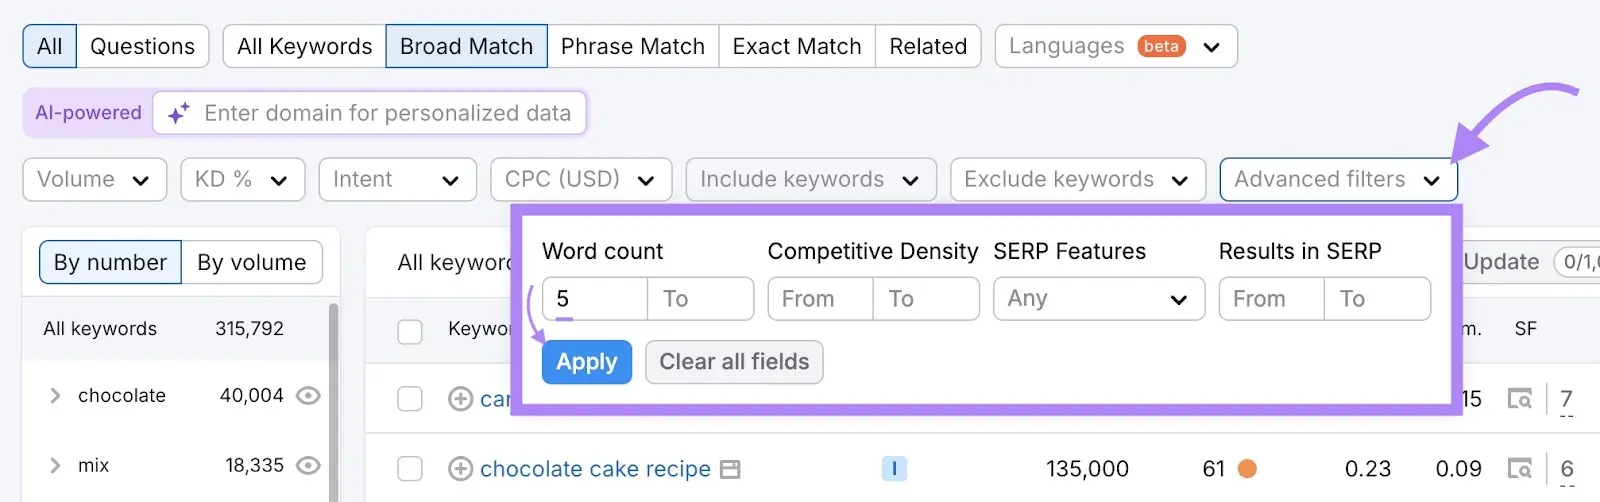This screenshot has height=502, width=1600.
Task: Click the orange keyword difficulty indicator dot
Action: (1247, 468)
